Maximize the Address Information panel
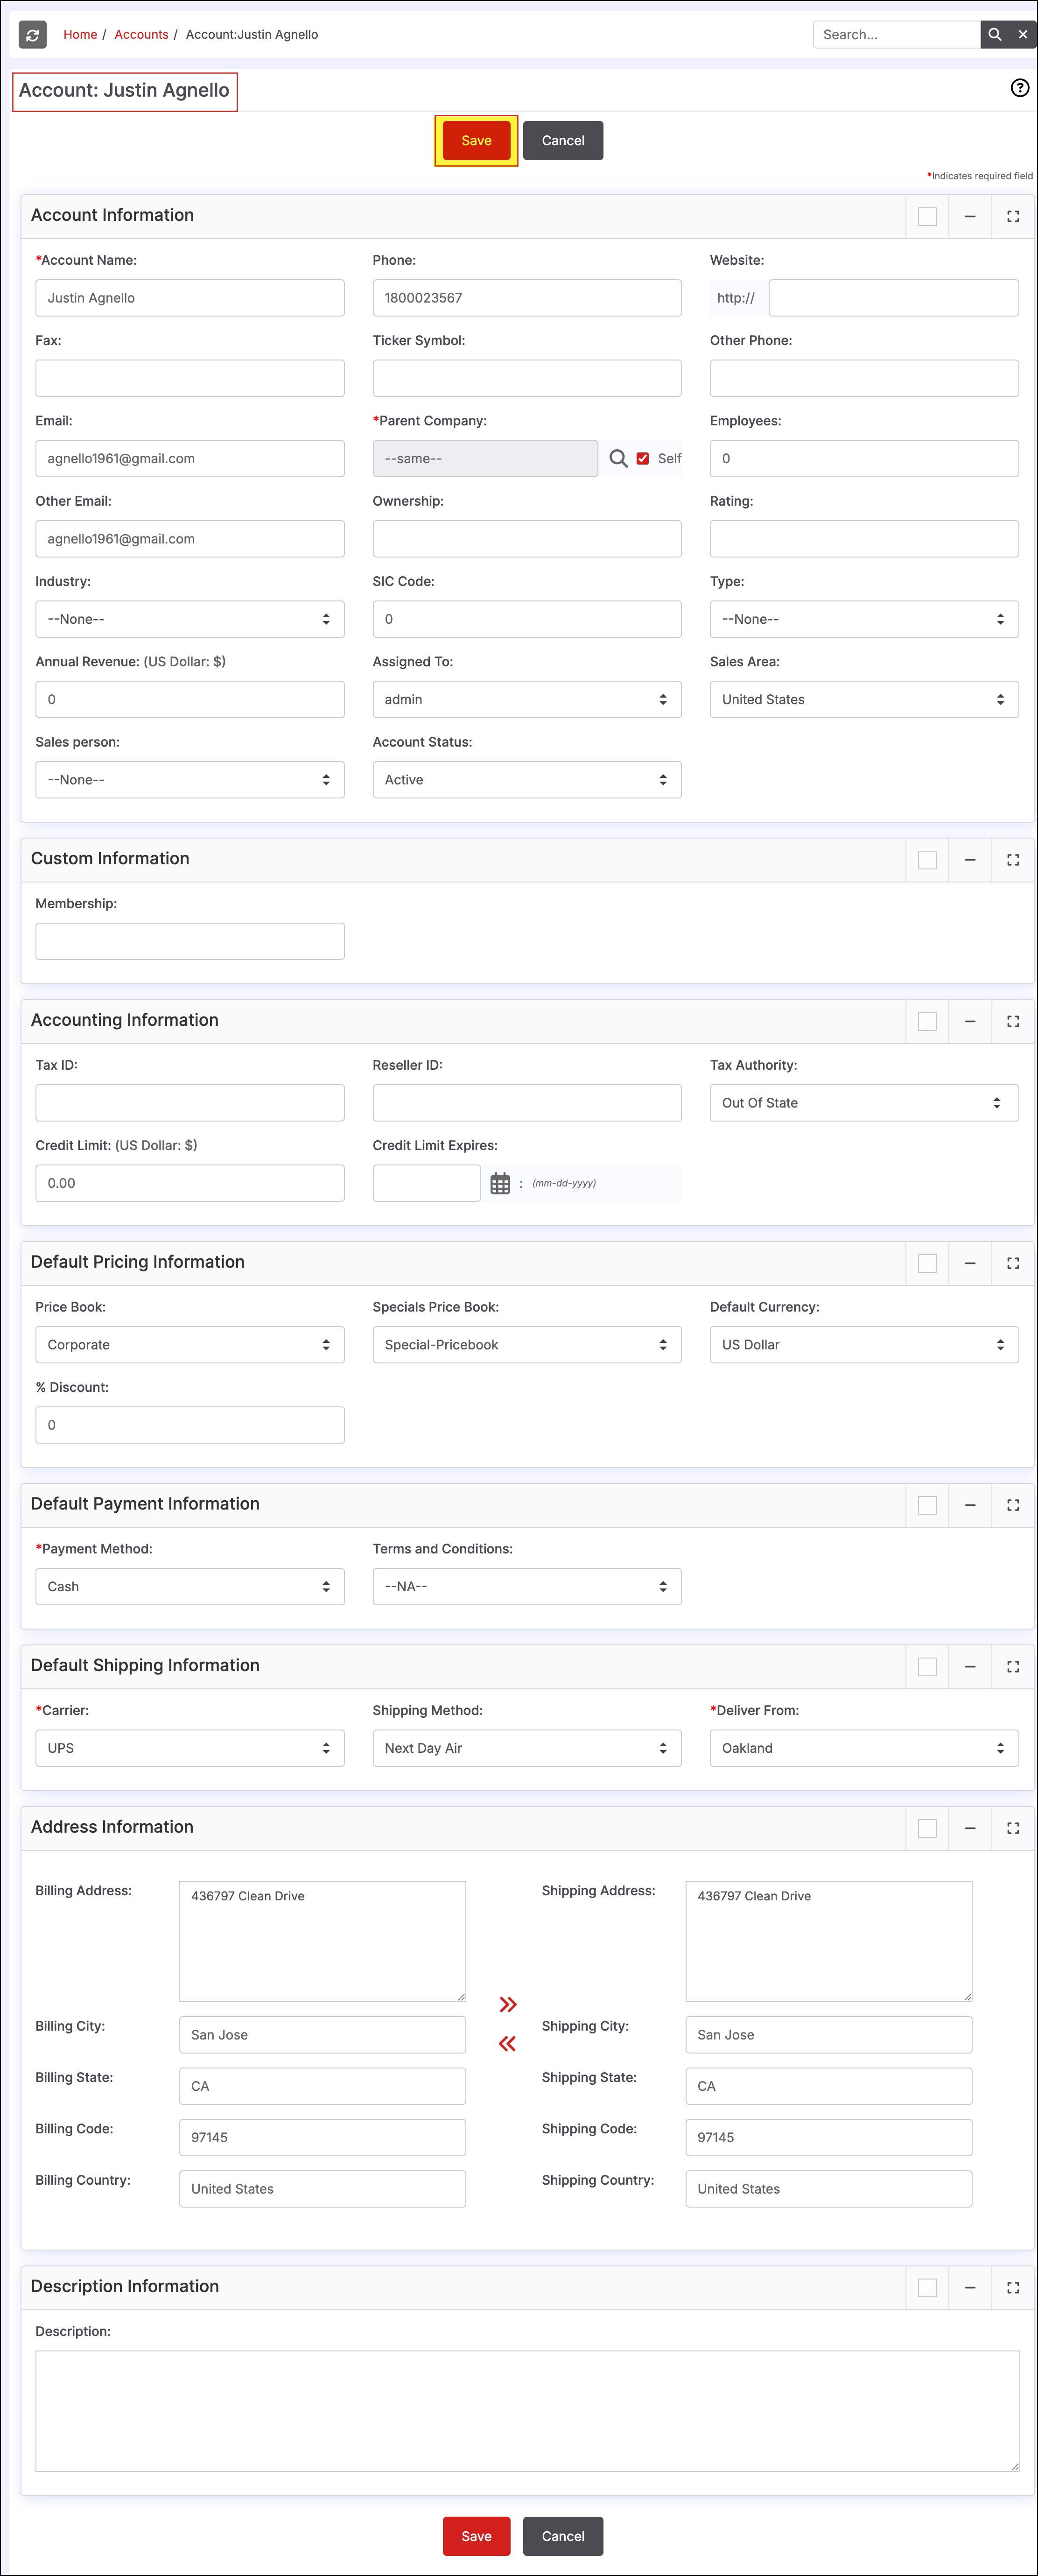Screen dimensions: 1038x2576 click(x=1012, y=1828)
